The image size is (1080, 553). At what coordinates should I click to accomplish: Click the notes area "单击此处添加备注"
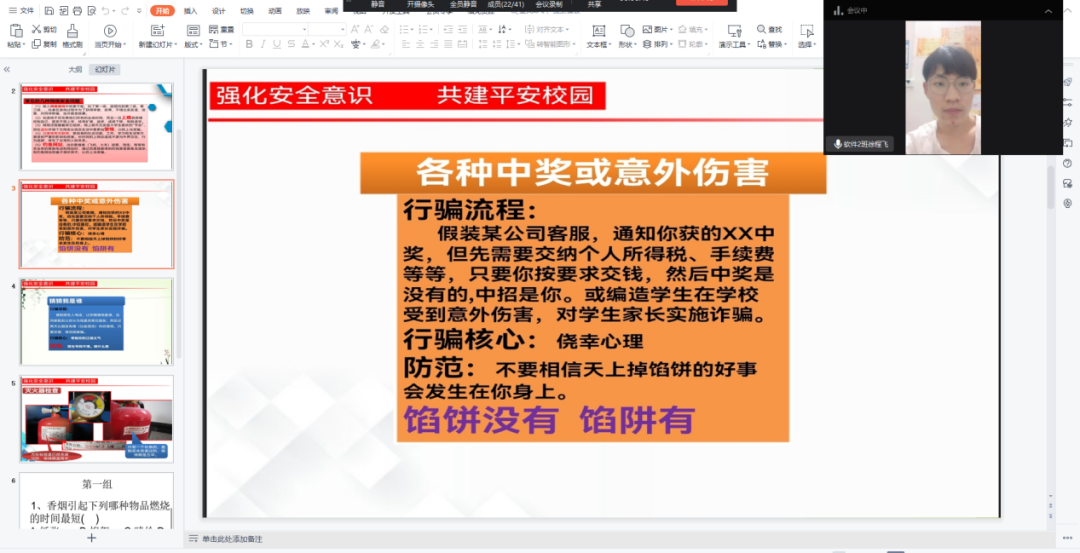tap(232, 539)
